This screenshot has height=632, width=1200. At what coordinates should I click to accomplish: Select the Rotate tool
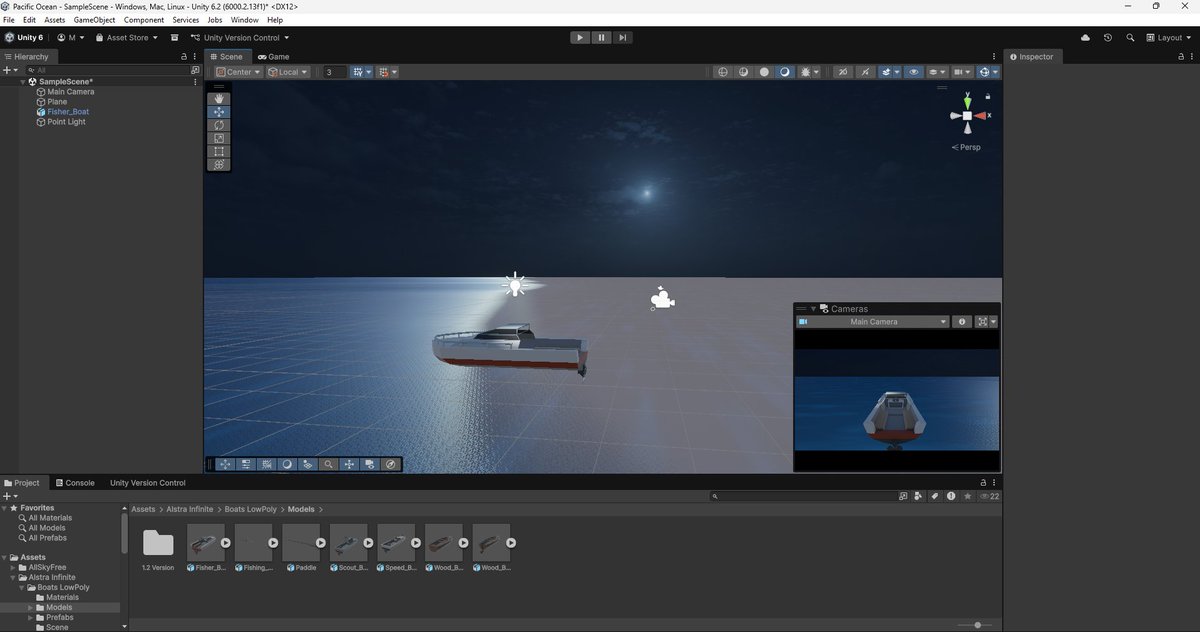[x=219, y=125]
